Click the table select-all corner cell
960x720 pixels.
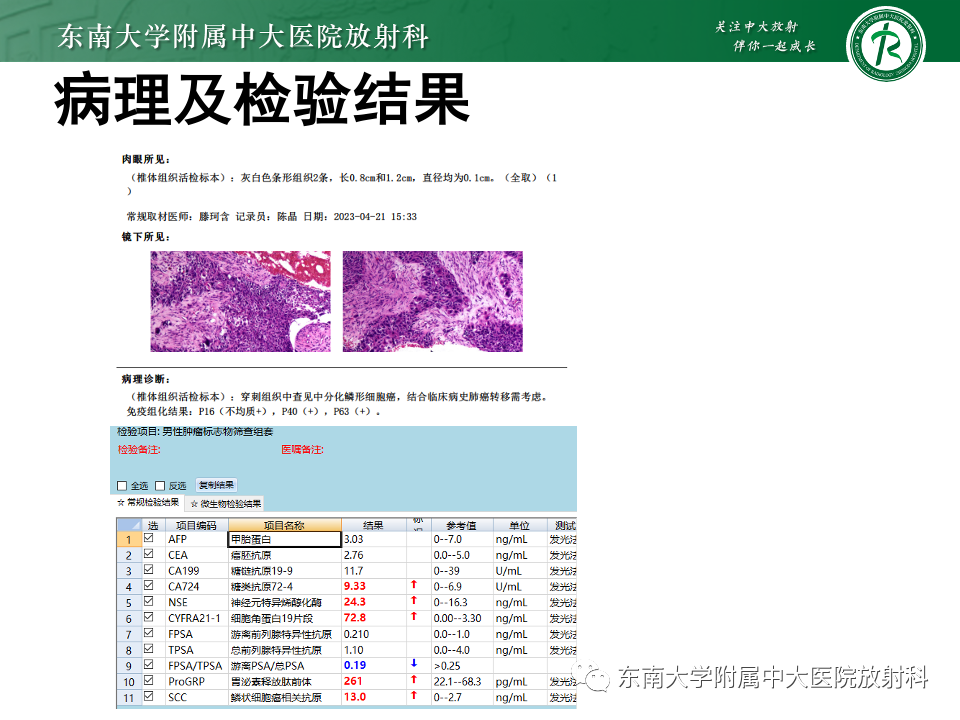coord(129,525)
